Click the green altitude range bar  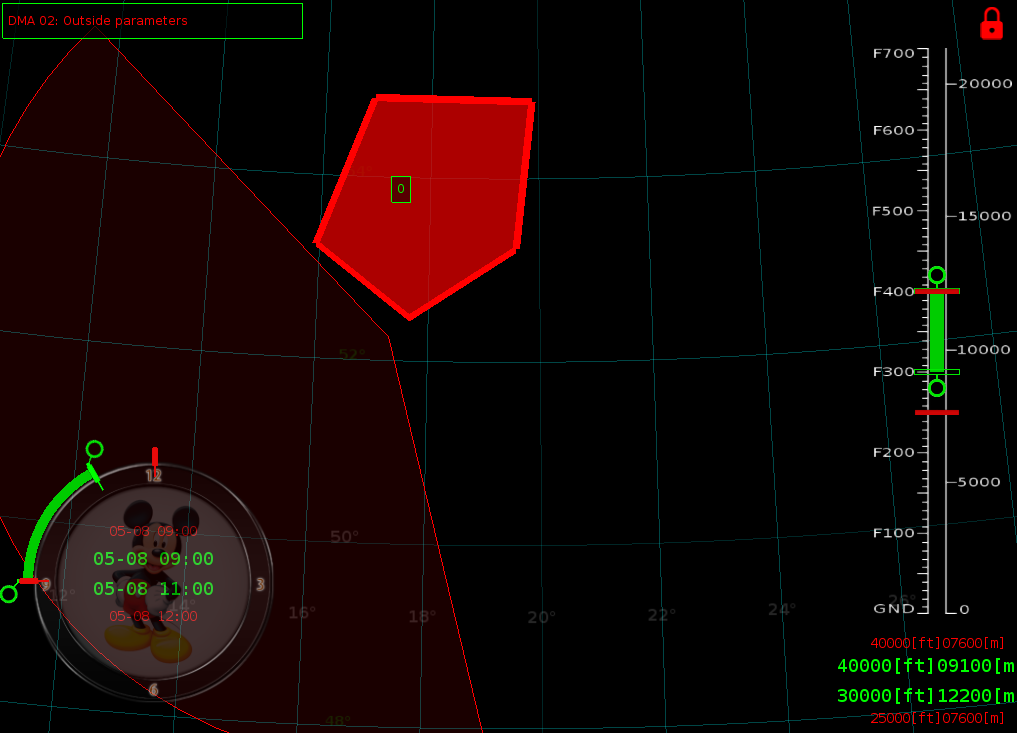[x=937, y=331]
